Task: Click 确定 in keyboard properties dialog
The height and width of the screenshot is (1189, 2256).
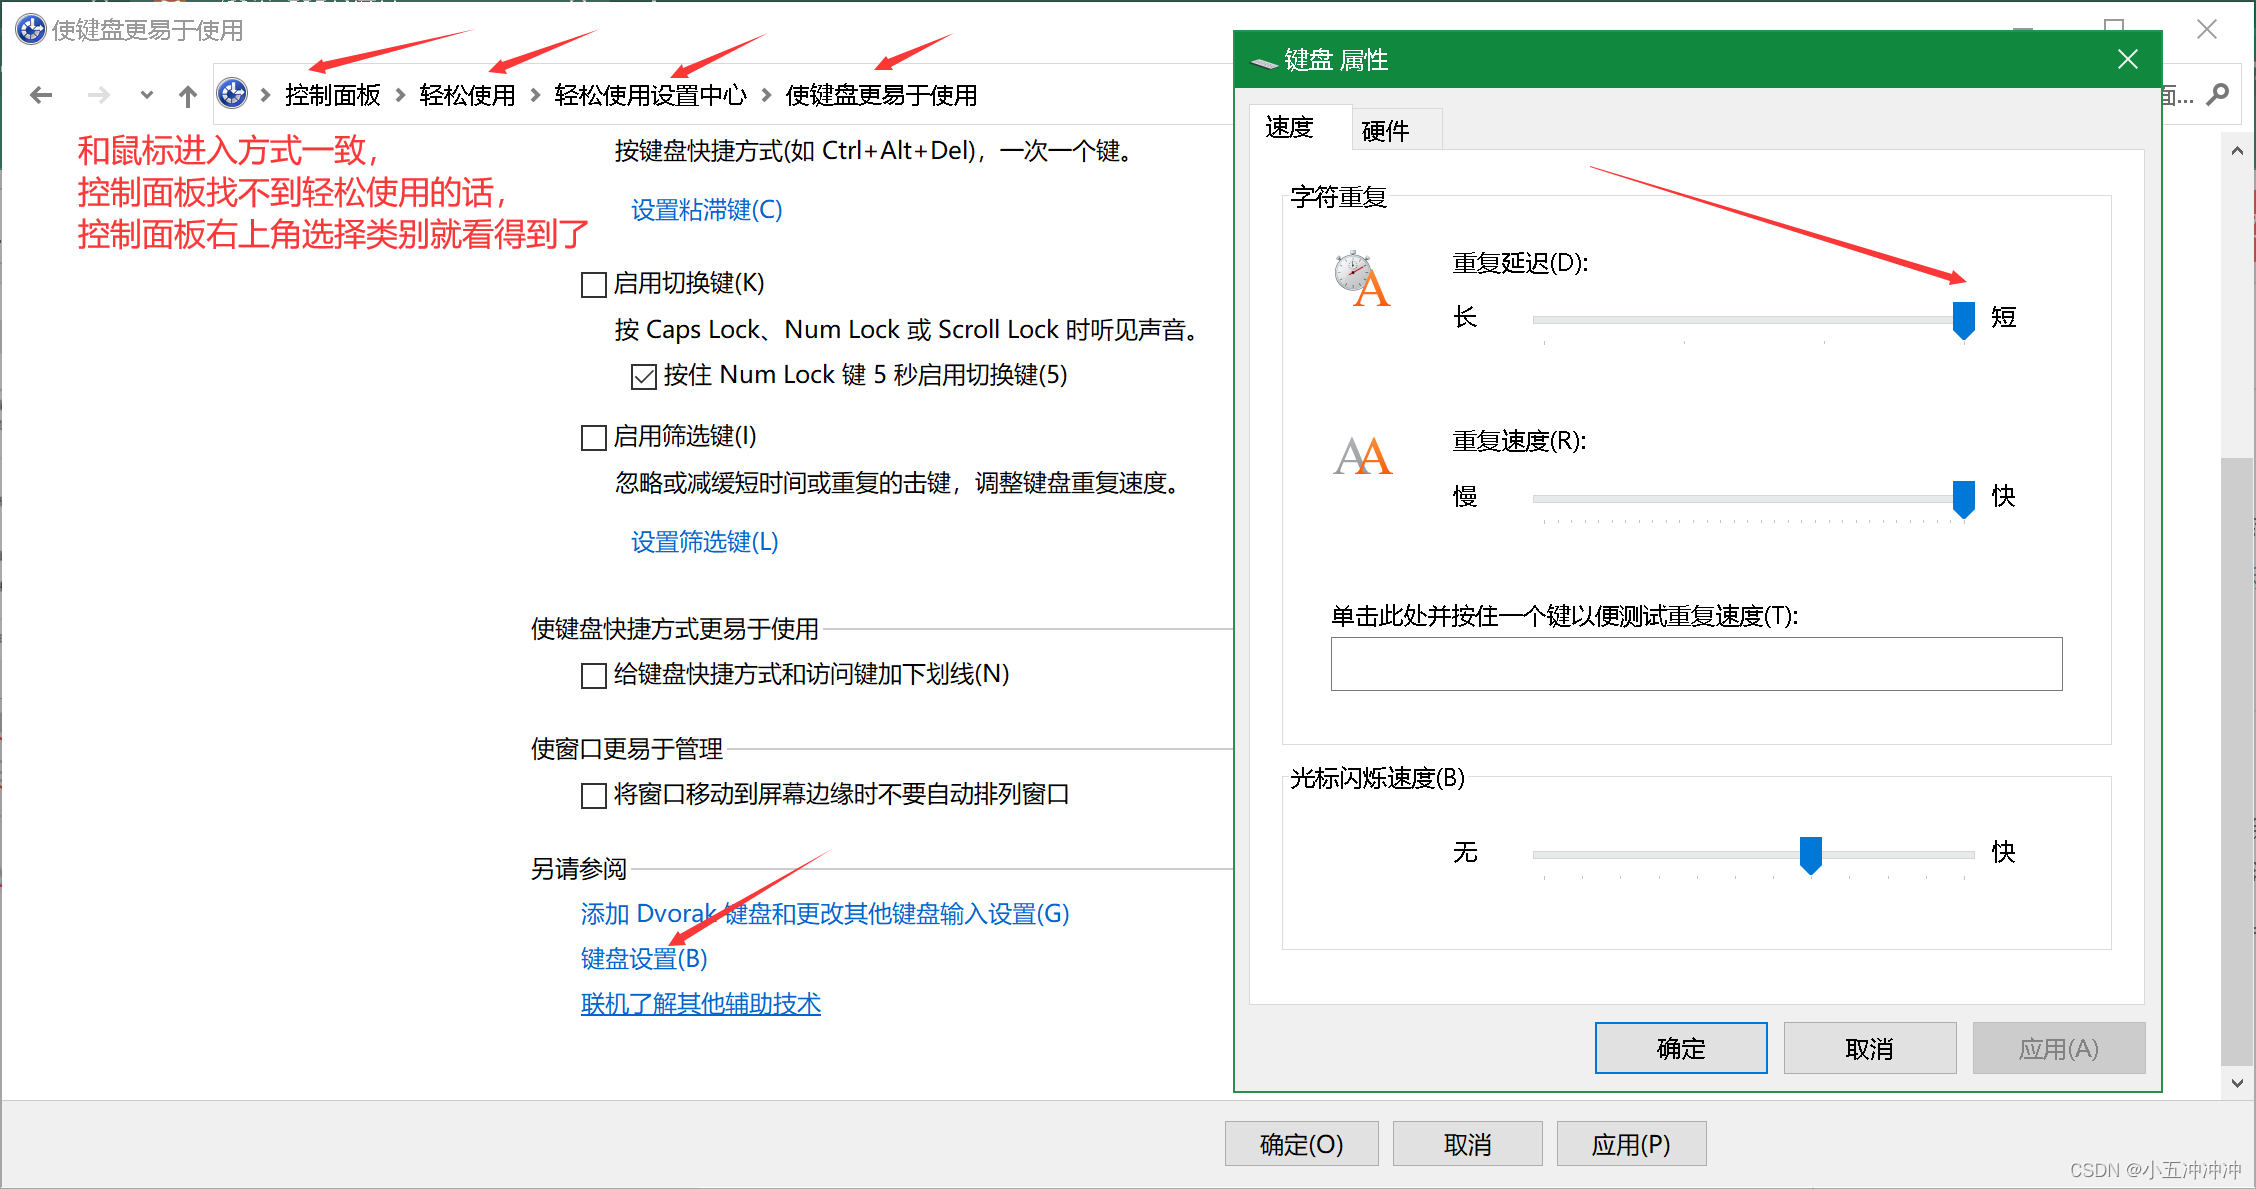Action: point(1680,1048)
